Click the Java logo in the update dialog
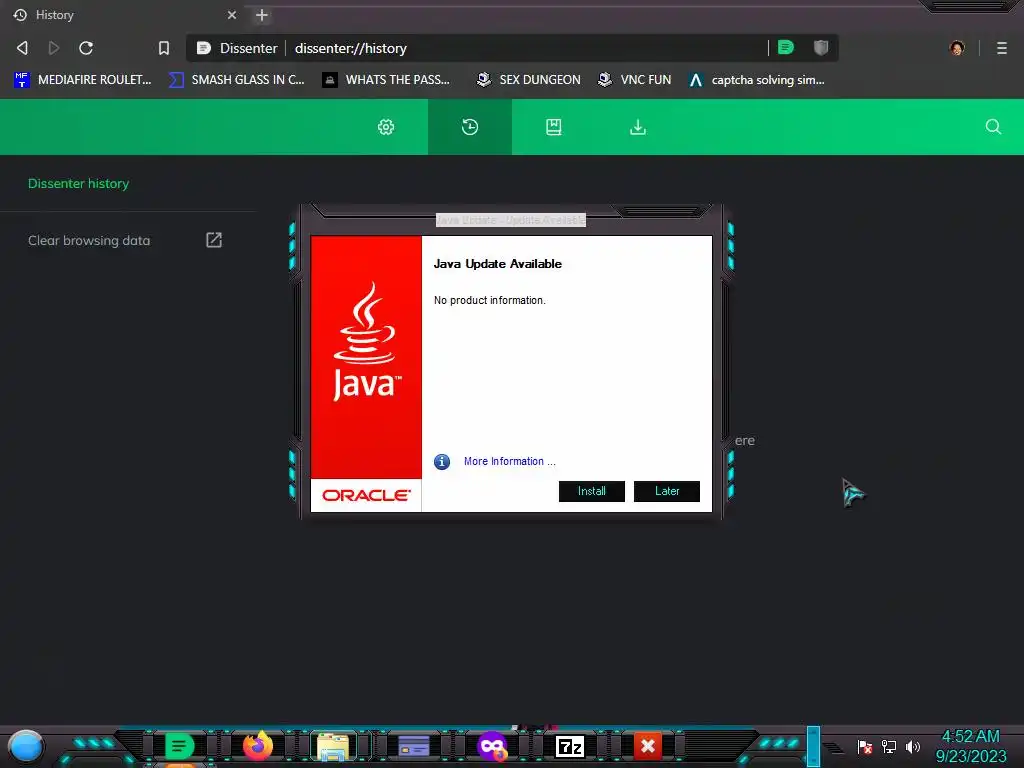1024x768 pixels. pos(366,342)
